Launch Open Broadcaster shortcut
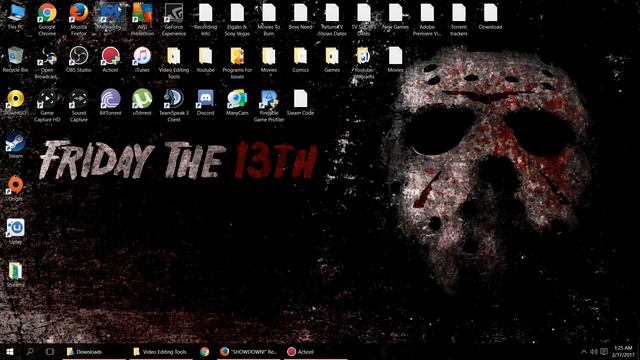This screenshot has height=360, width=640. tap(47, 63)
